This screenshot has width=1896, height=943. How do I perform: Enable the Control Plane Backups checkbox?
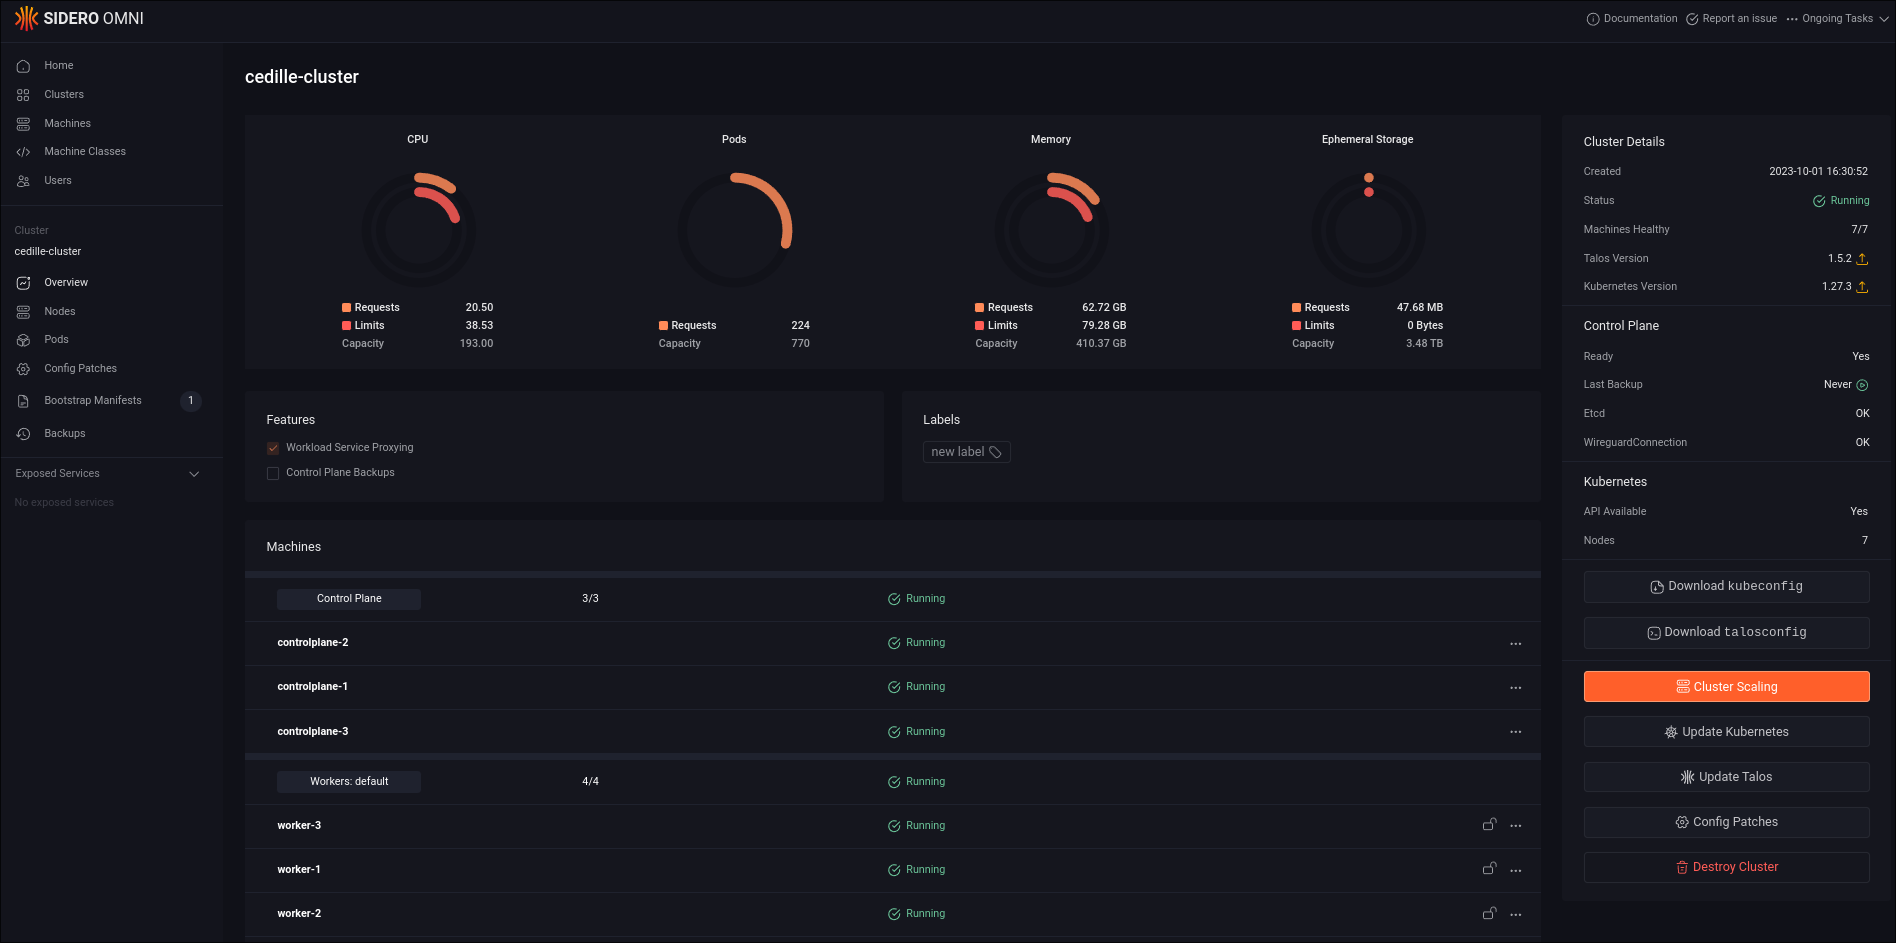click(273, 473)
